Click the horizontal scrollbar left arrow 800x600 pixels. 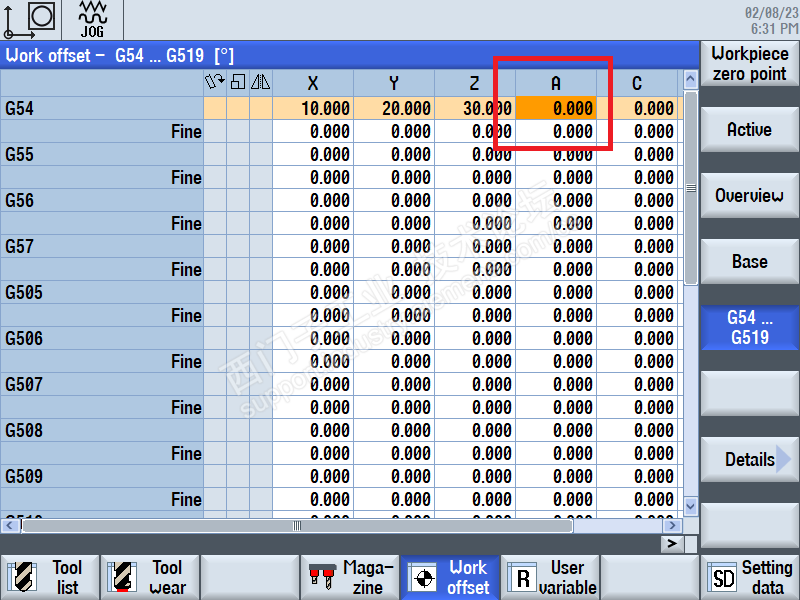pos(10,525)
